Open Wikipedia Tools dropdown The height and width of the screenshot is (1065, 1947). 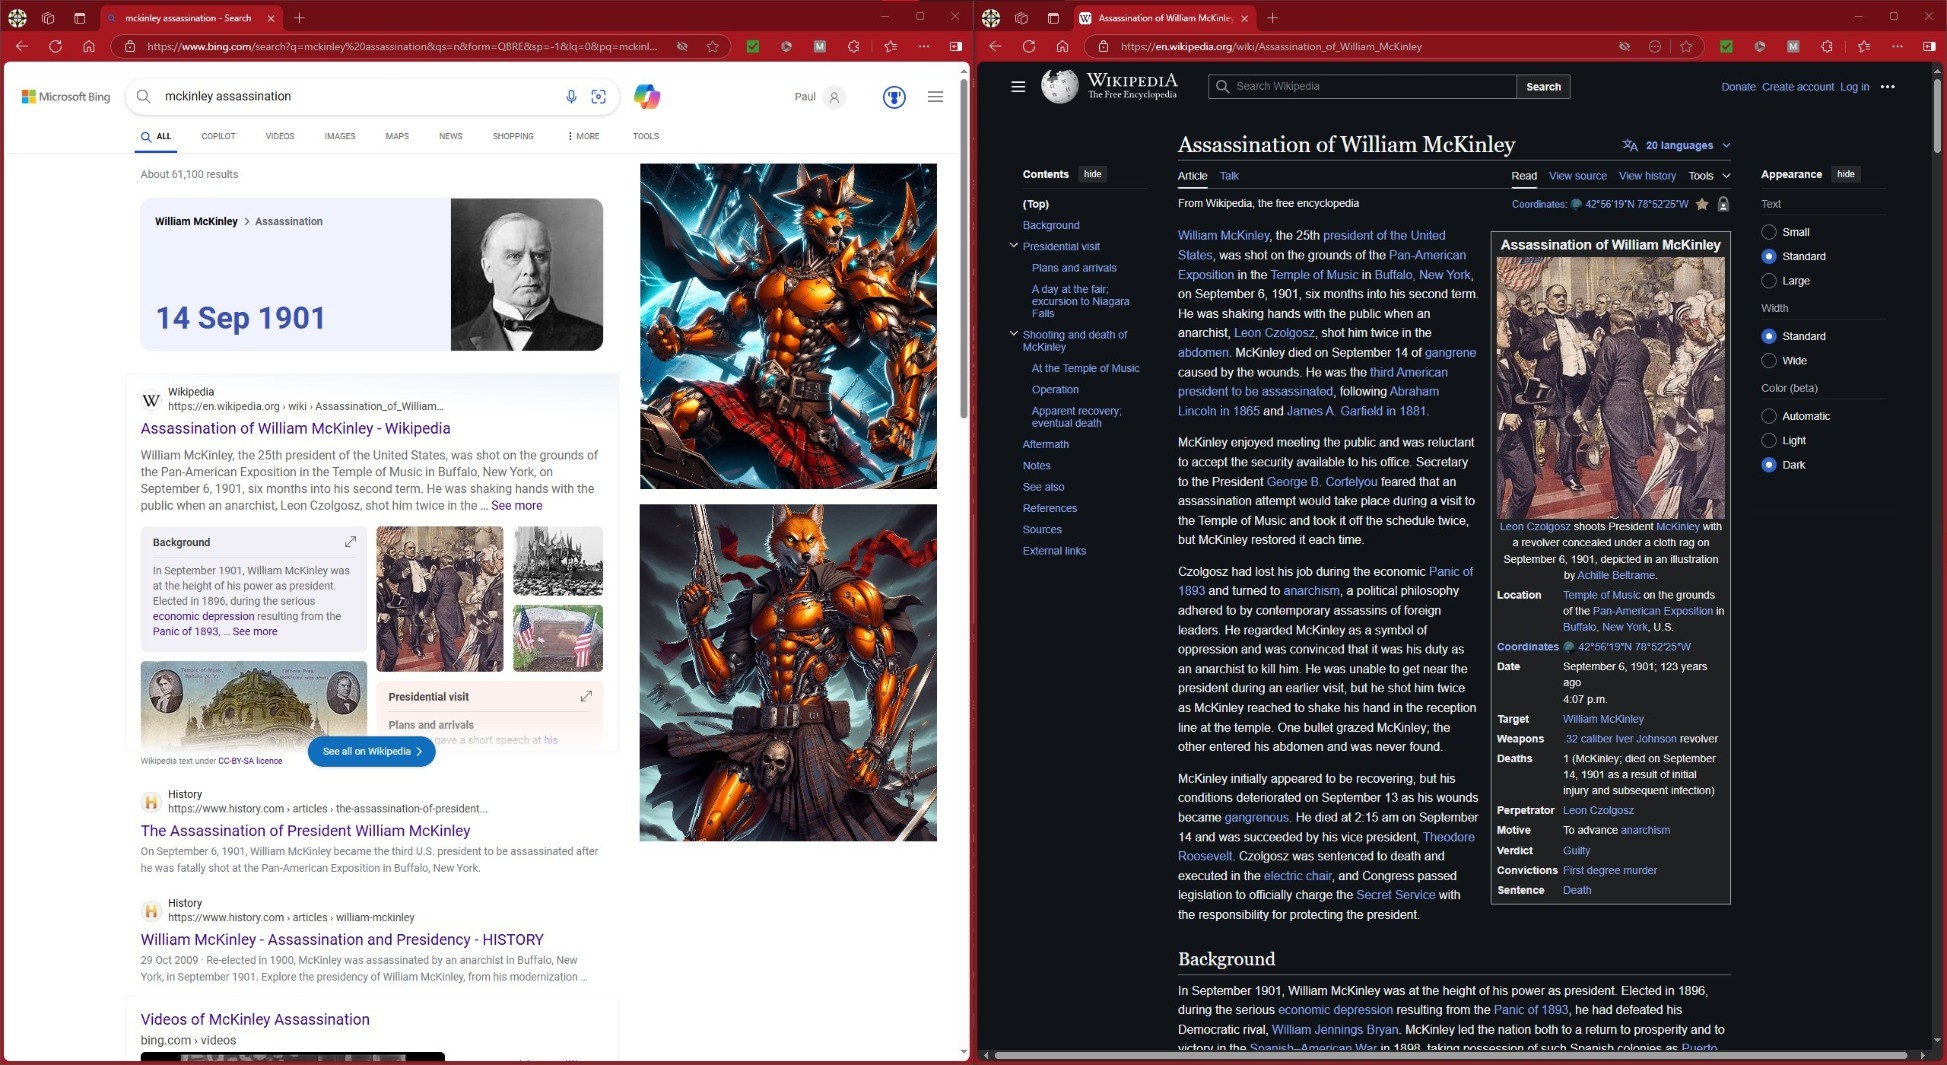click(x=1709, y=176)
